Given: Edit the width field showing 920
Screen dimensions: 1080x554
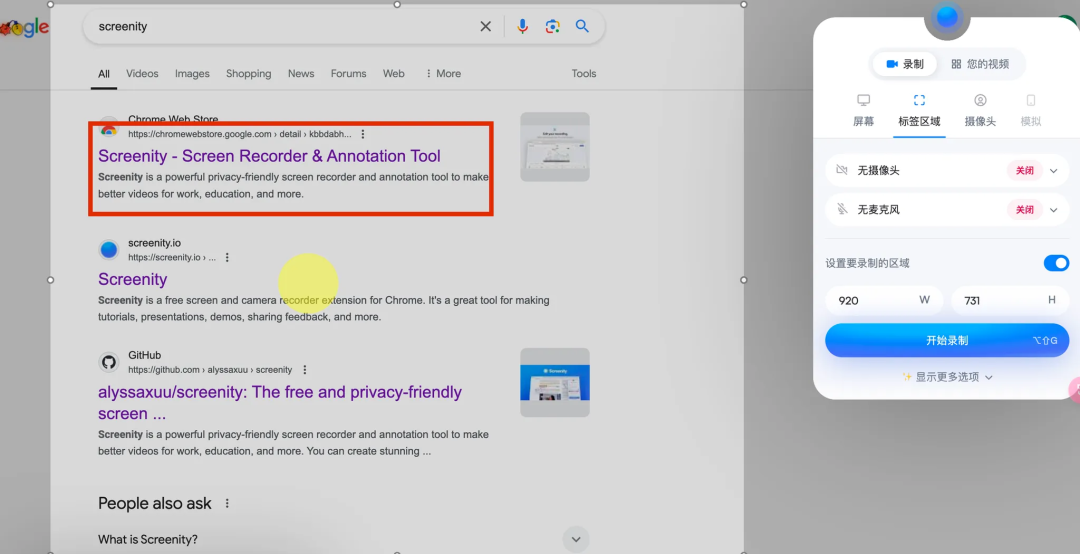Looking at the screenshot, I should pos(884,300).
